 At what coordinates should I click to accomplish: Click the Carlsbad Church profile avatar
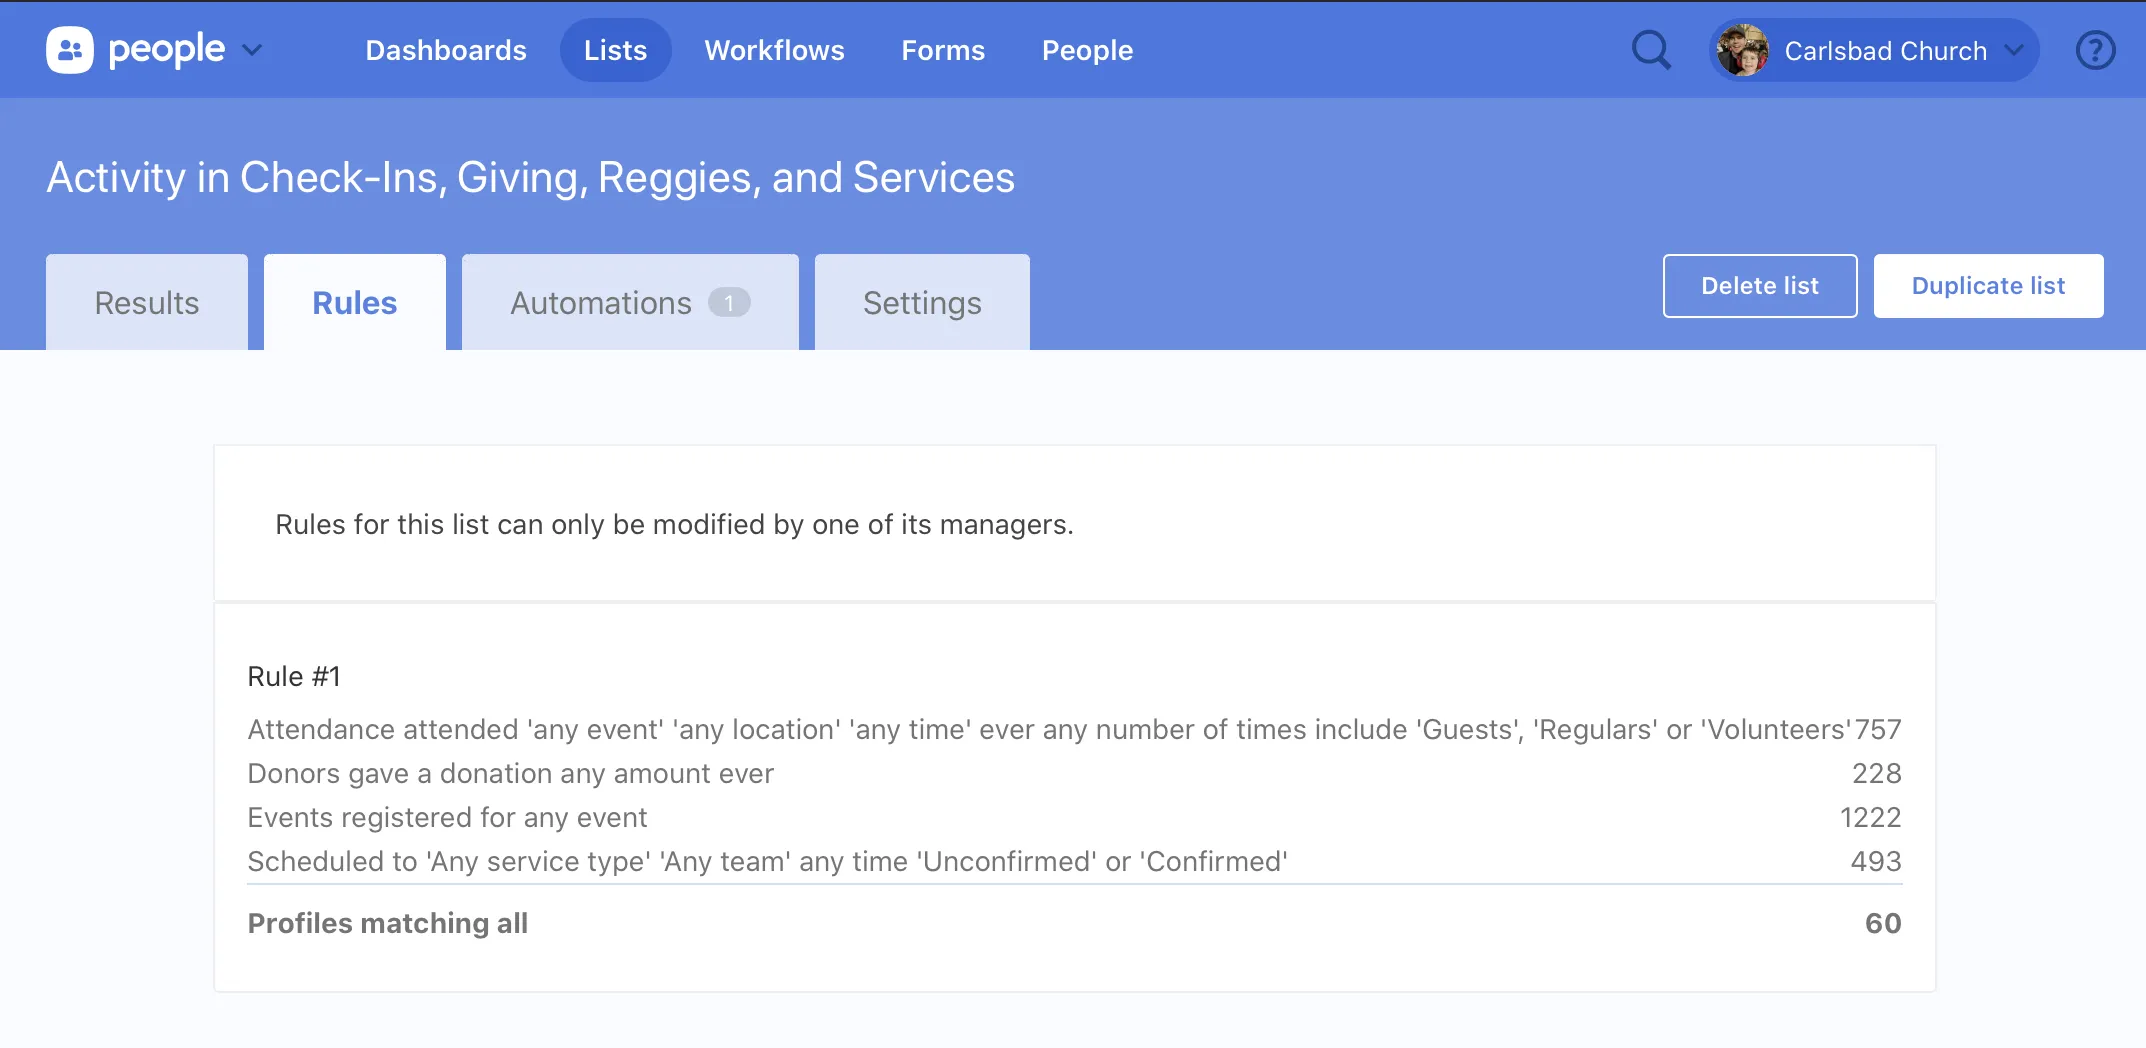click(1742, 50)
